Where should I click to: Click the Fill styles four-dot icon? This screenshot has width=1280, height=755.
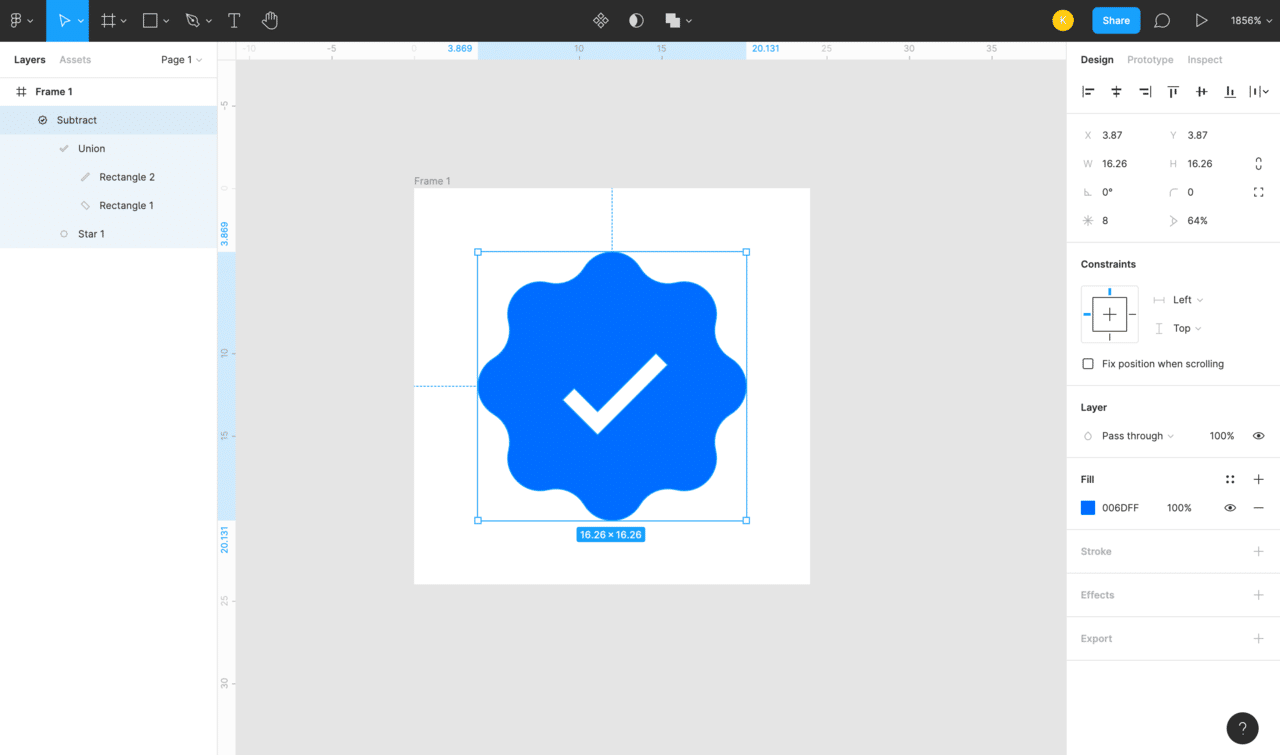coord(1230,480)
